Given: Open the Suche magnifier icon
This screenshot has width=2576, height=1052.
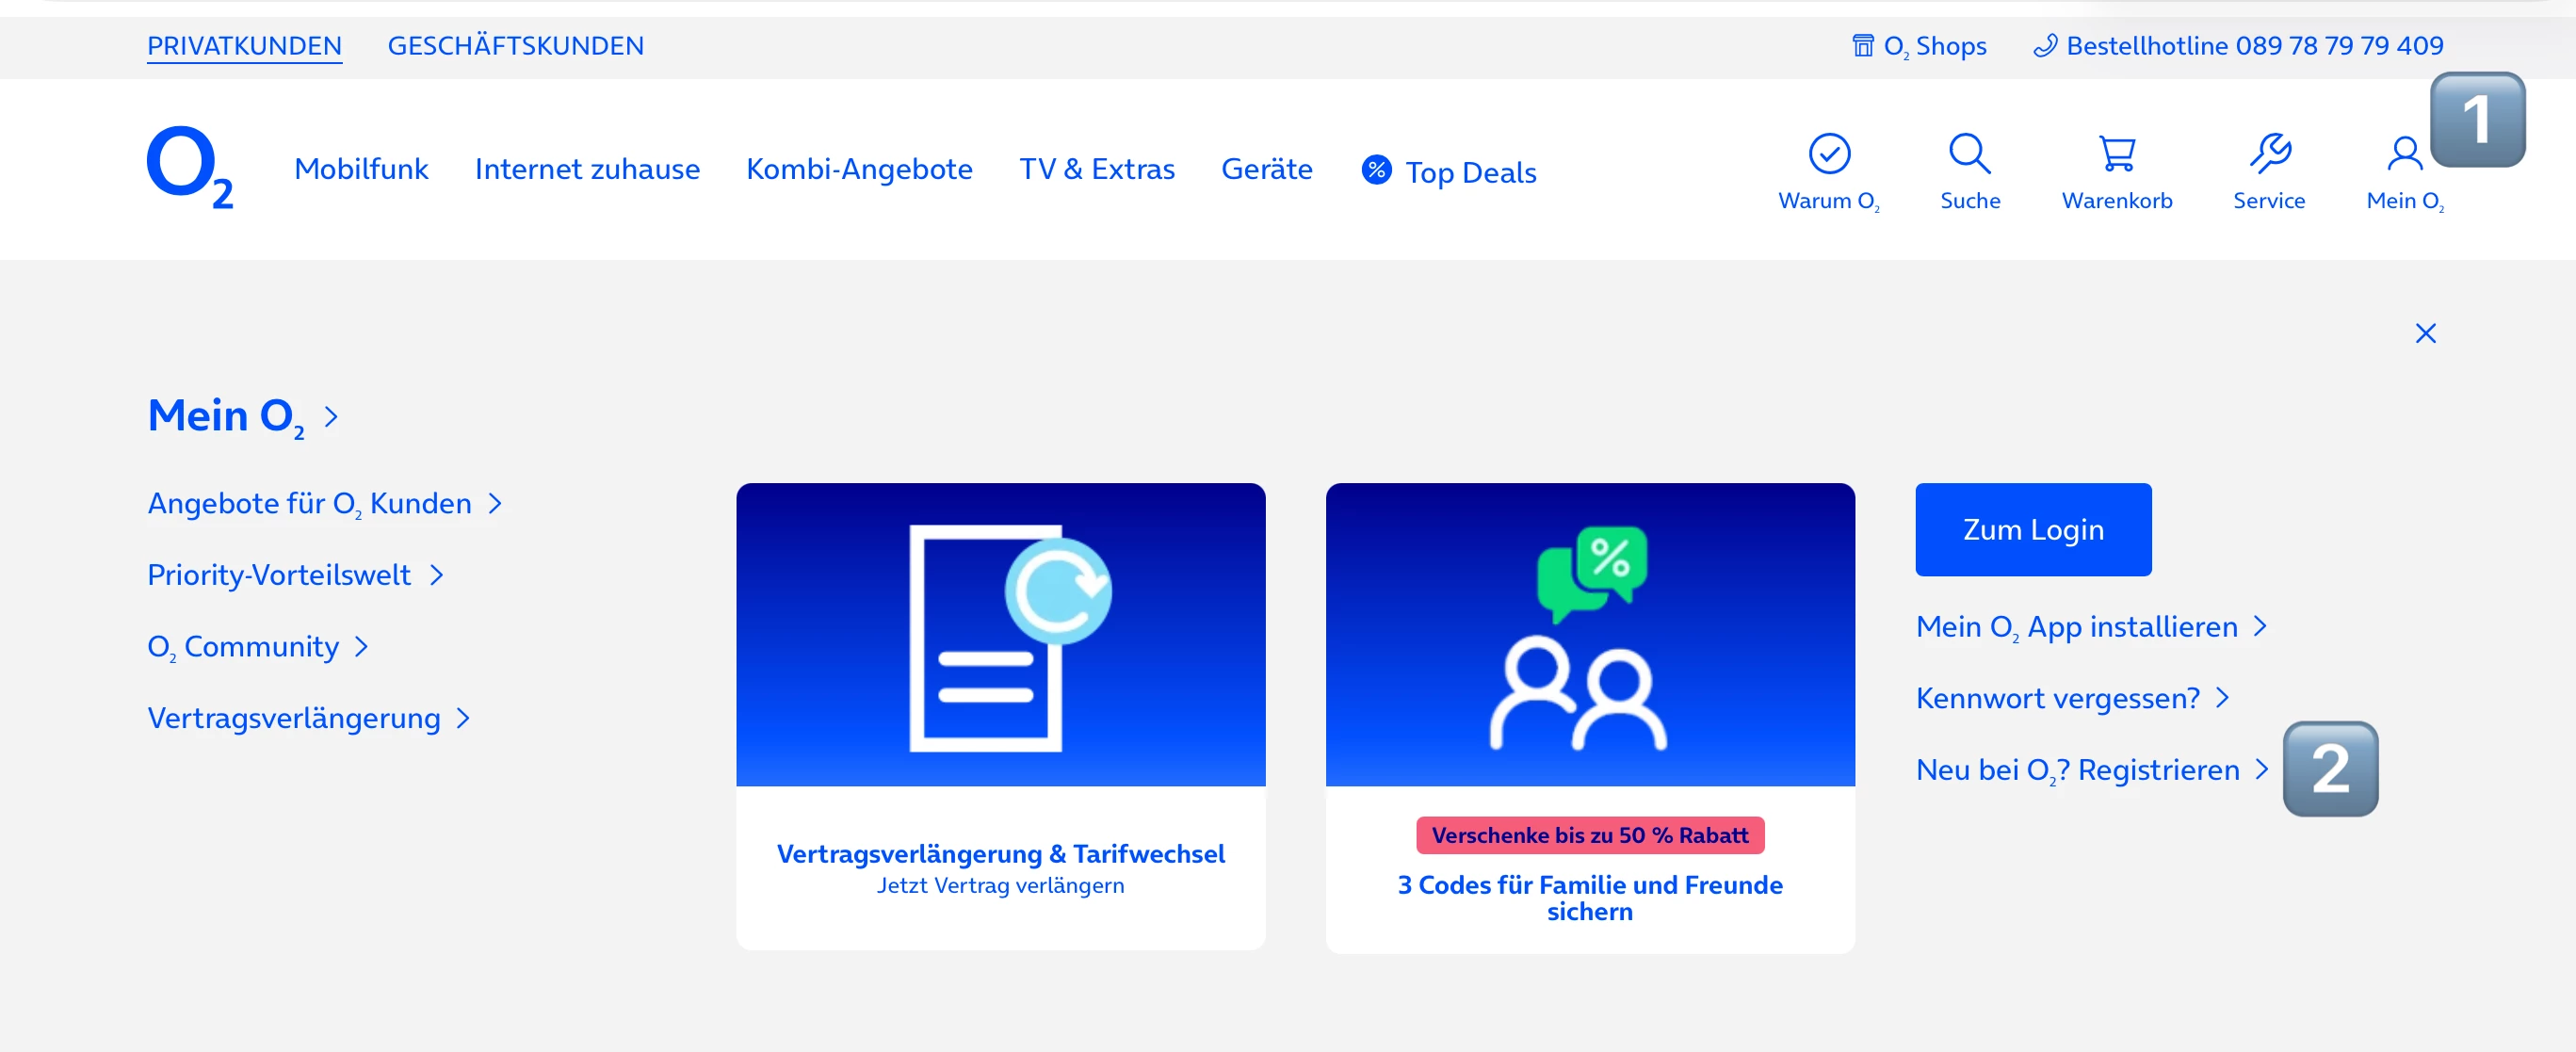Looking at the screenshot, I should (1969, 154).
